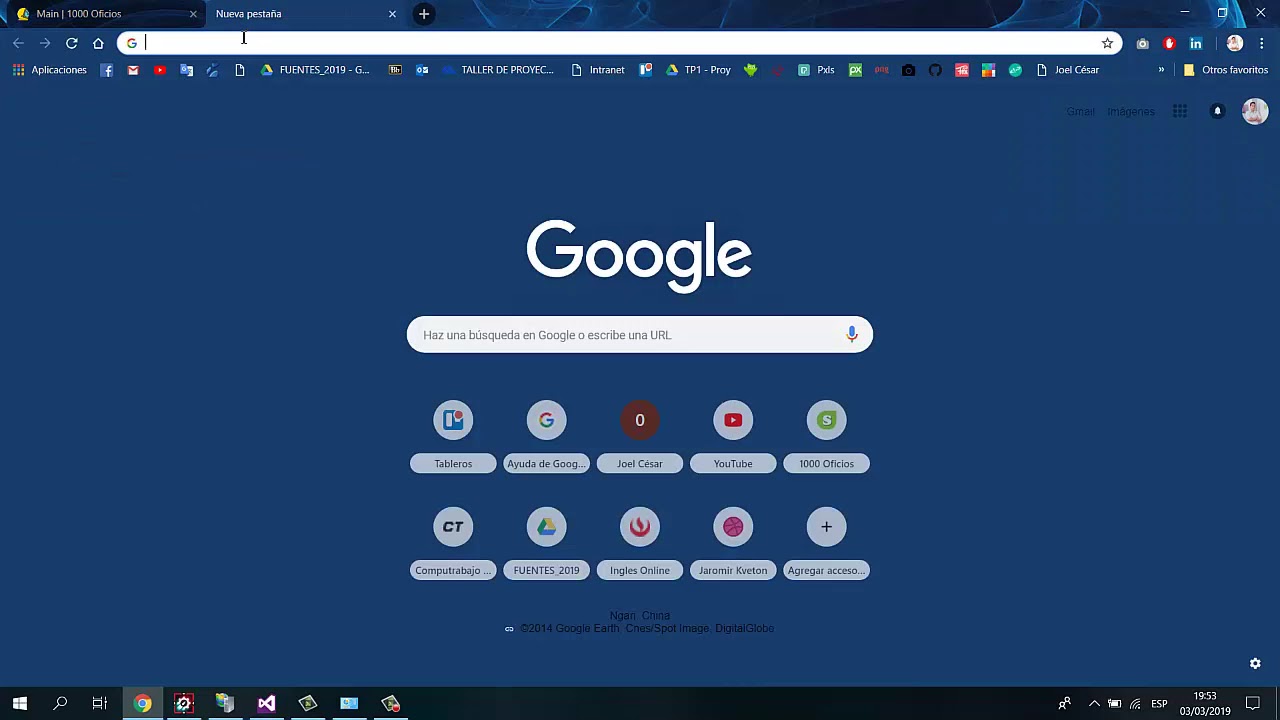The image size is (1280, 720).
Task: Open the Imágenes link
Action: 1131,111
